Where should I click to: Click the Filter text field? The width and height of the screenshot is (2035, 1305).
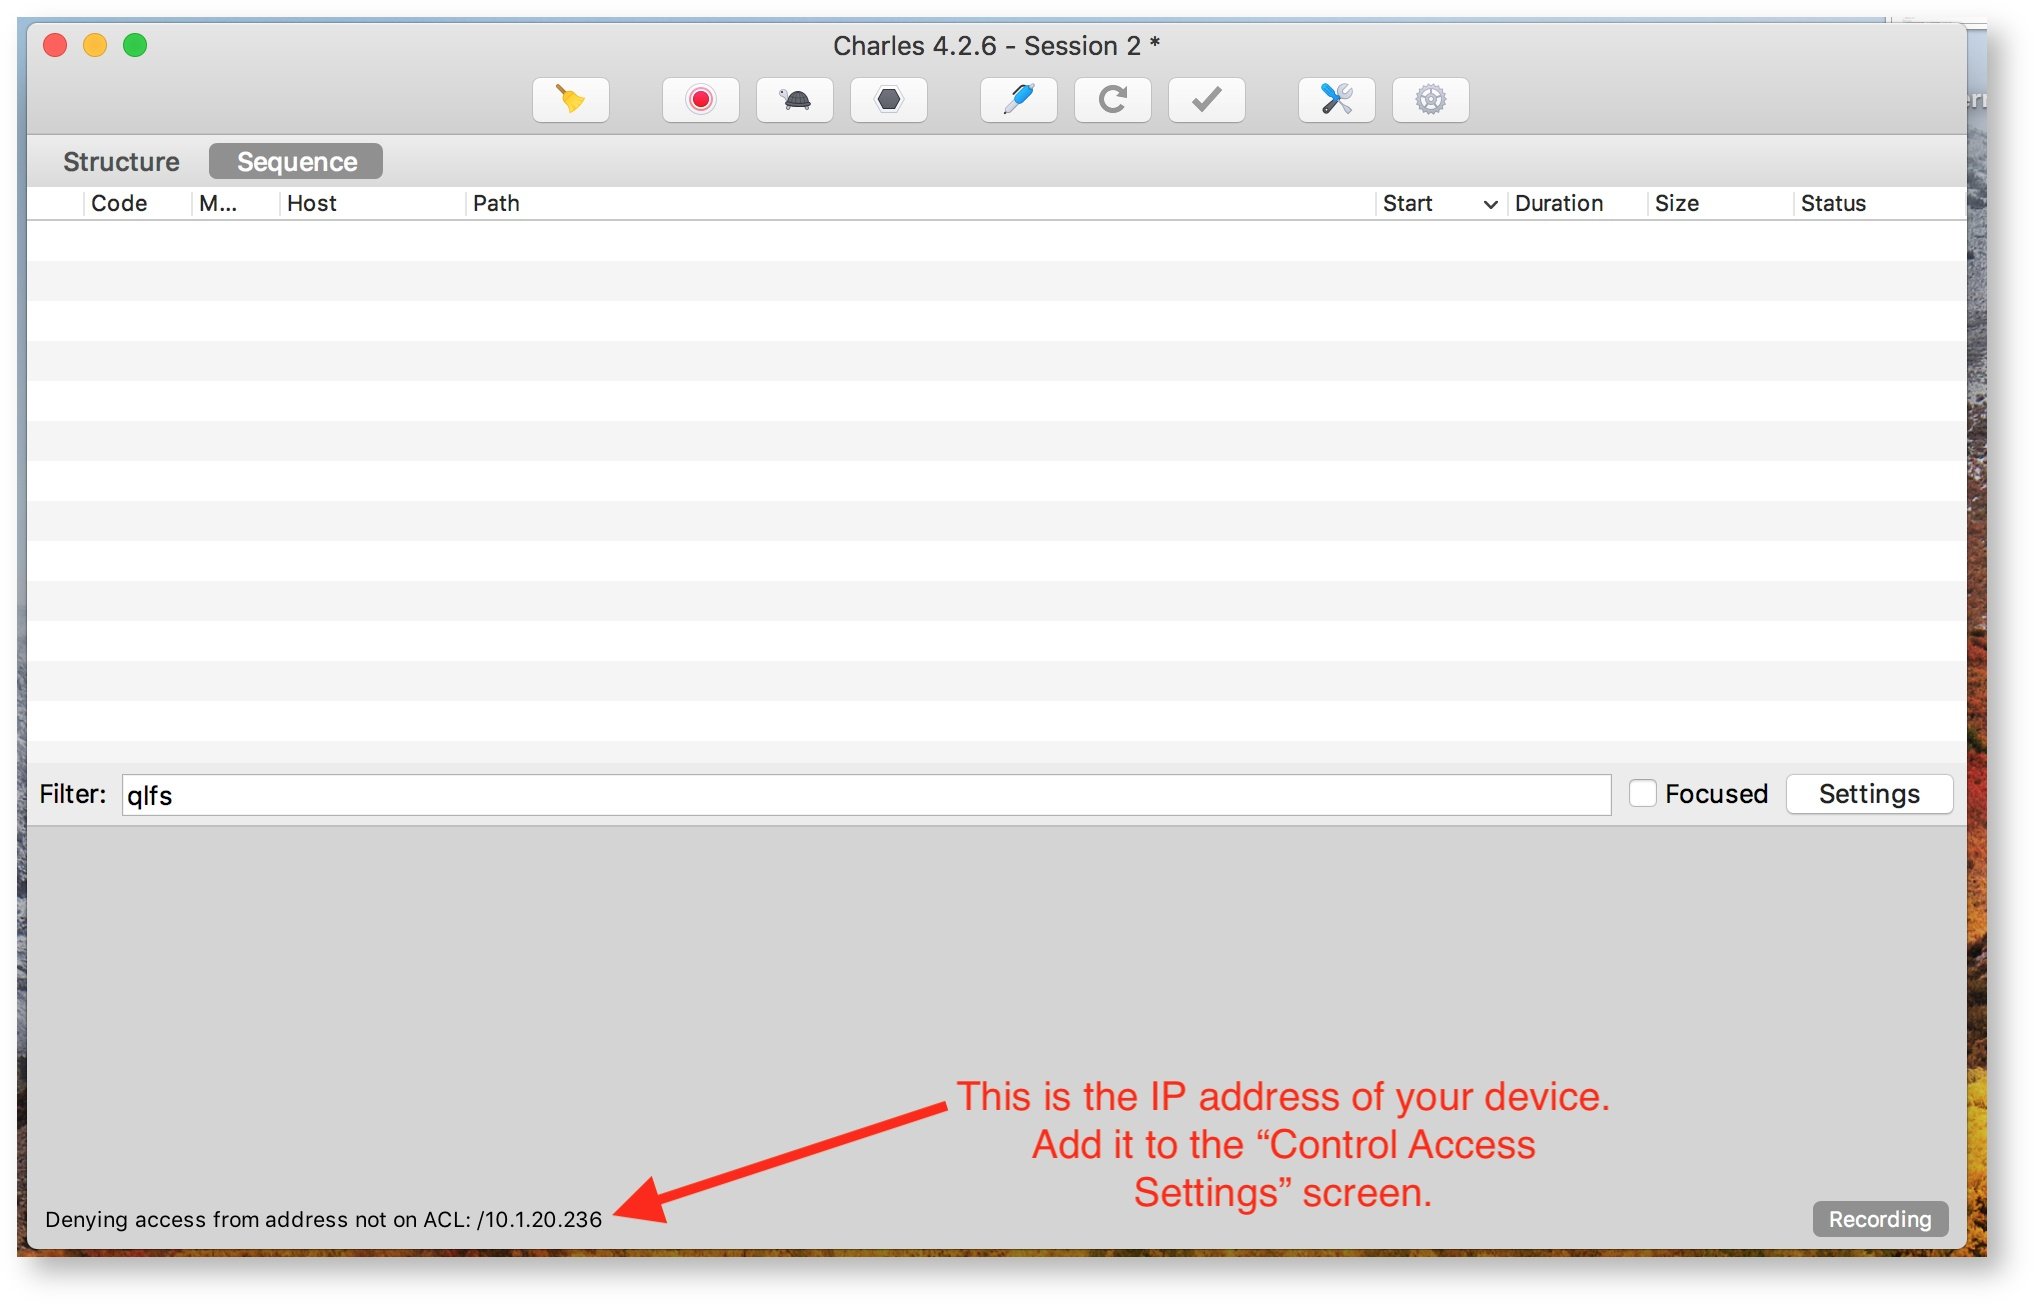click(x=865, y=795)
